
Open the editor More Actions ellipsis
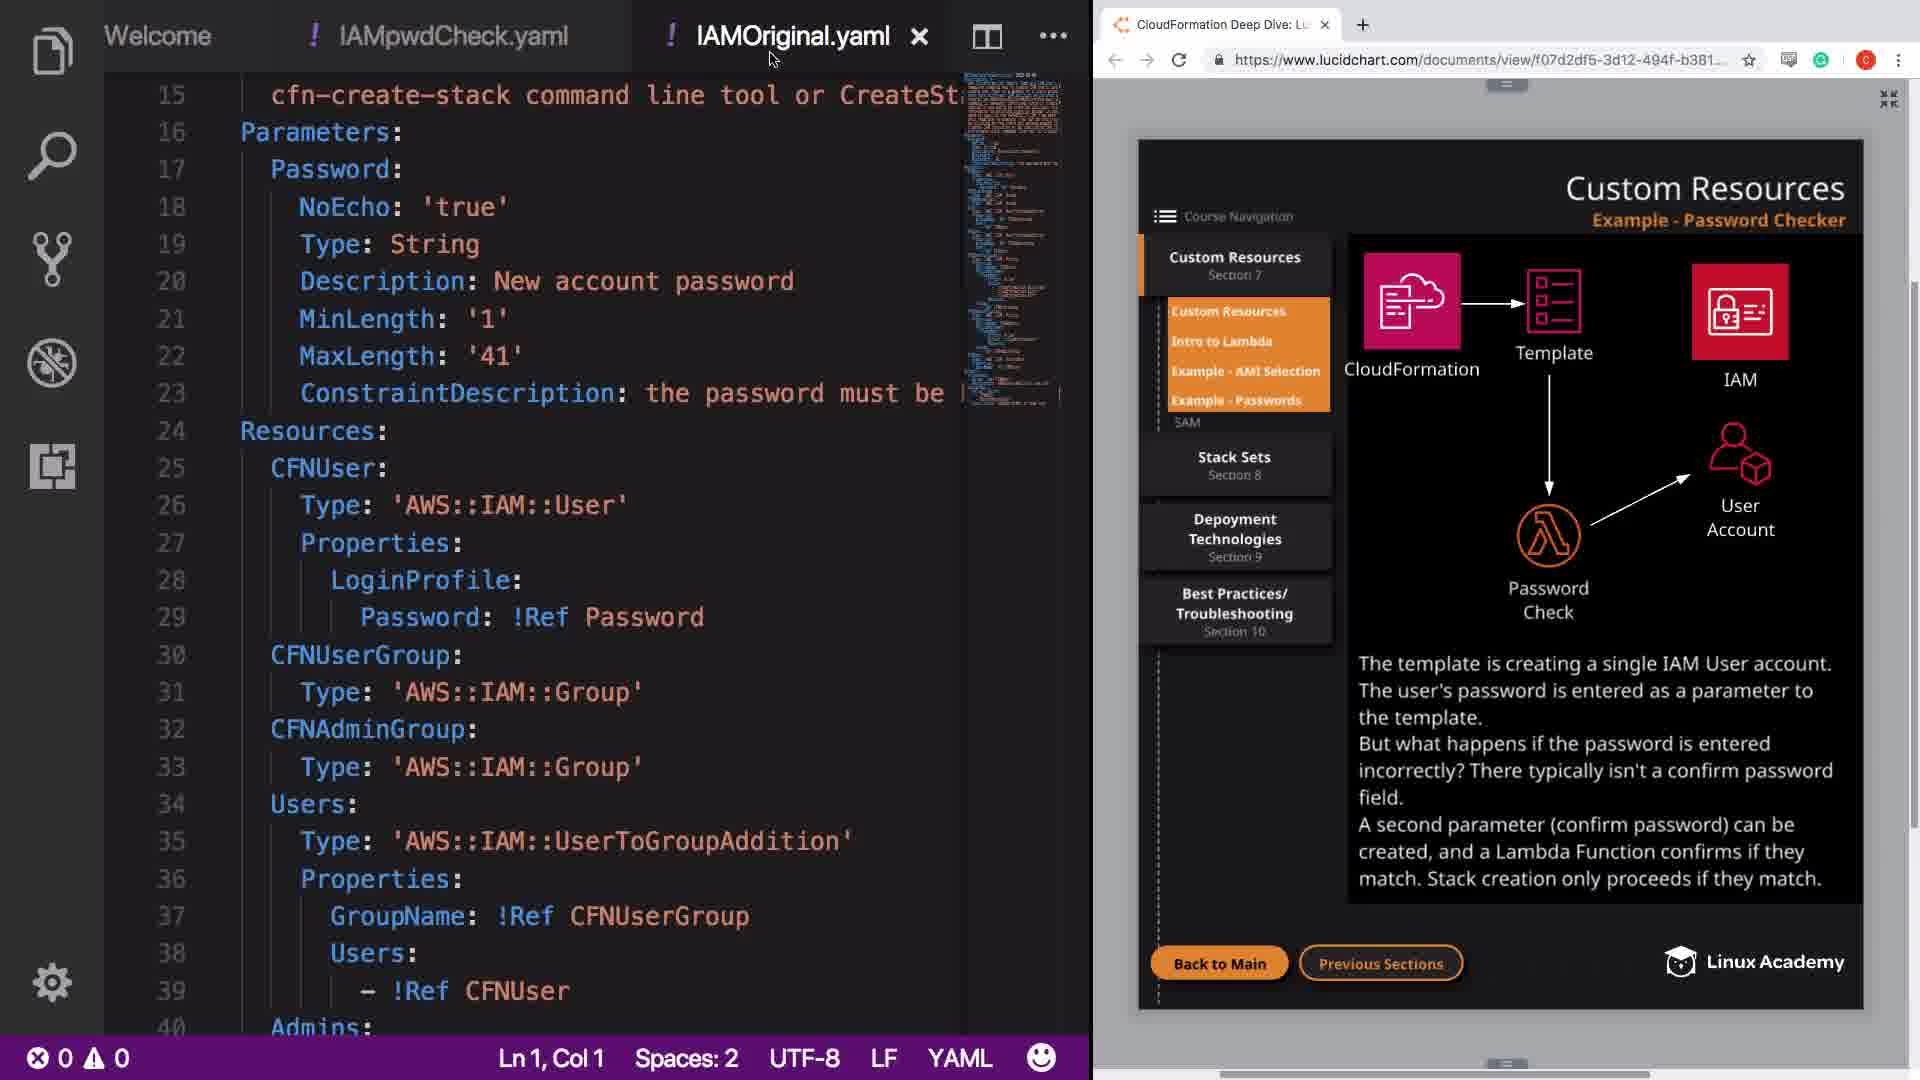pyautogui.click(x=1053, y=36)
